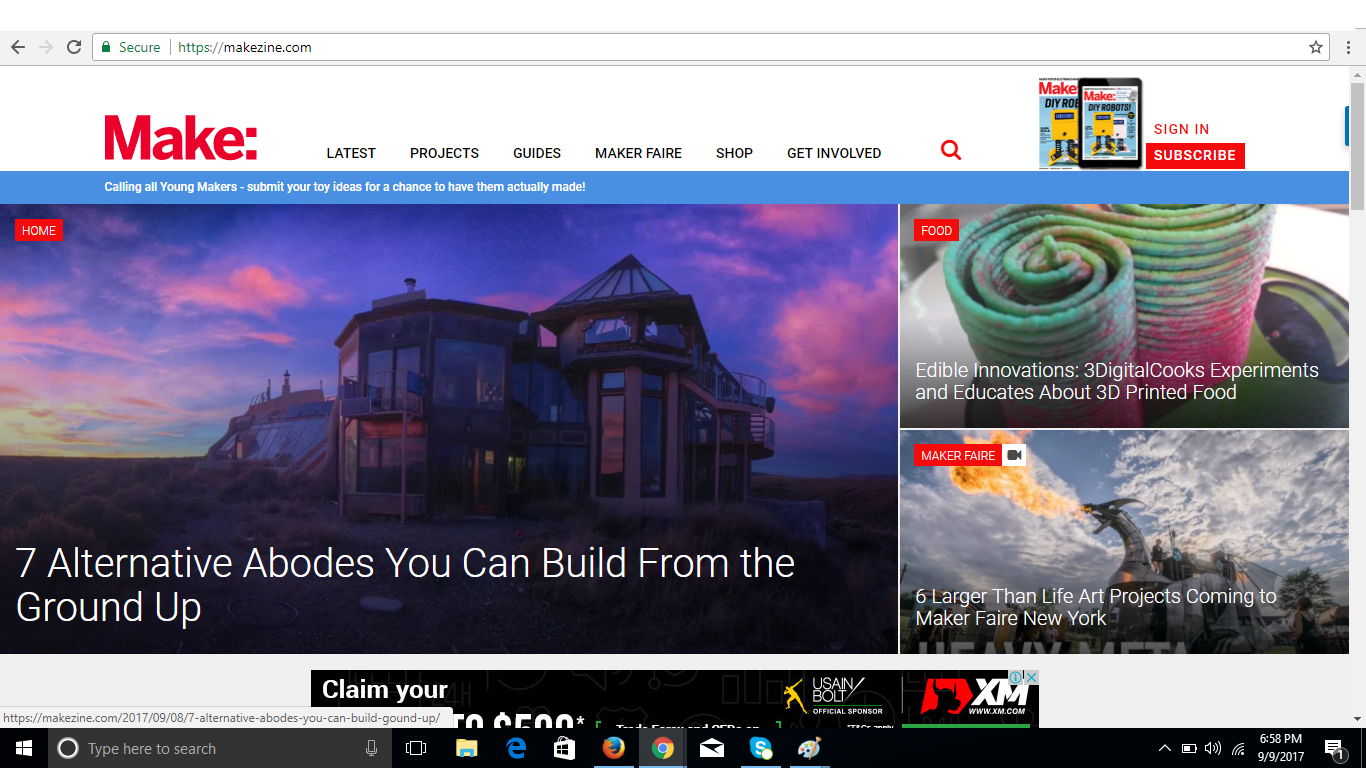The image size is (1366, 768).
Task: Open Skype from the taskbar
Action: pos(761,748)
